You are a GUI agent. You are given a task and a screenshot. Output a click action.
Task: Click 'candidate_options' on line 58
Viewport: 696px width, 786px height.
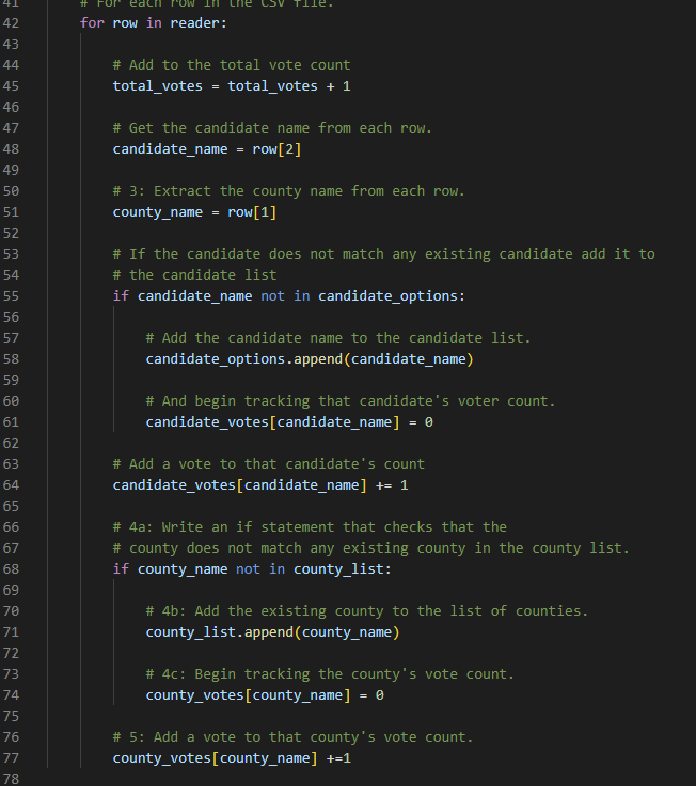[215, 359]
